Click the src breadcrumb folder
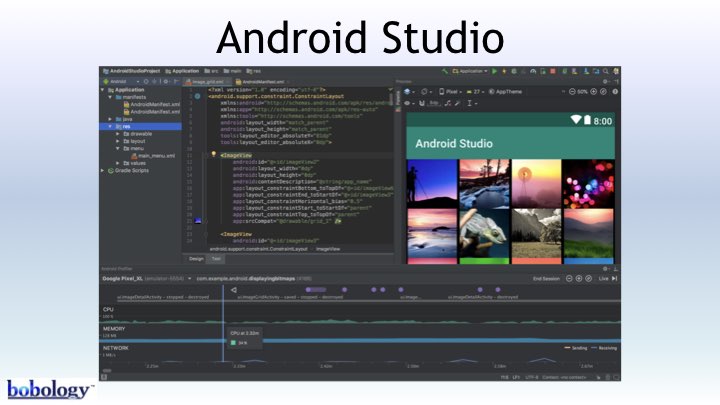This screenshot has height=405, width=720. (212, 71)
